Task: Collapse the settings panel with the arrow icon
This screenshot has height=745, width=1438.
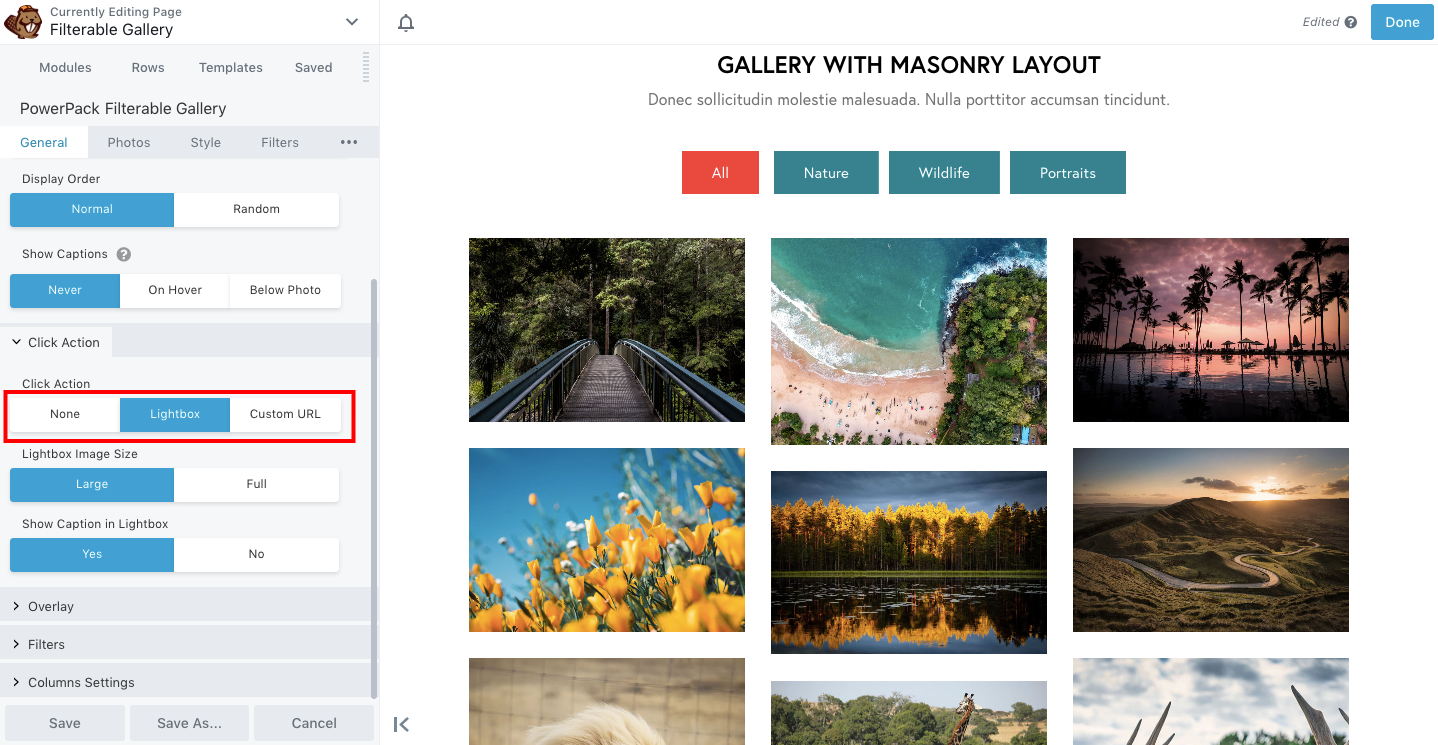Action: (x=401, y=724)
